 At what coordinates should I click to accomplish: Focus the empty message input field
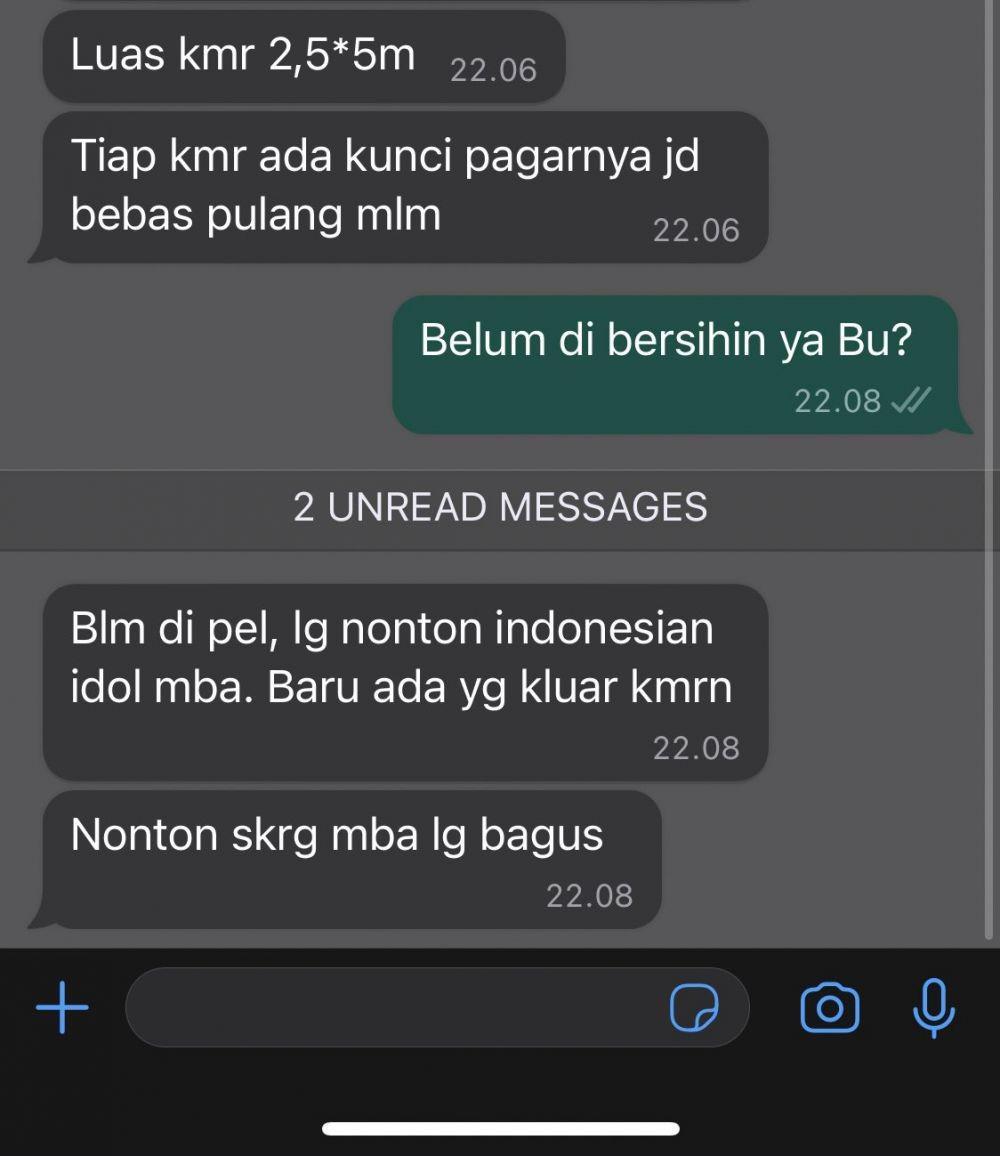click(x=437, y=1007)
